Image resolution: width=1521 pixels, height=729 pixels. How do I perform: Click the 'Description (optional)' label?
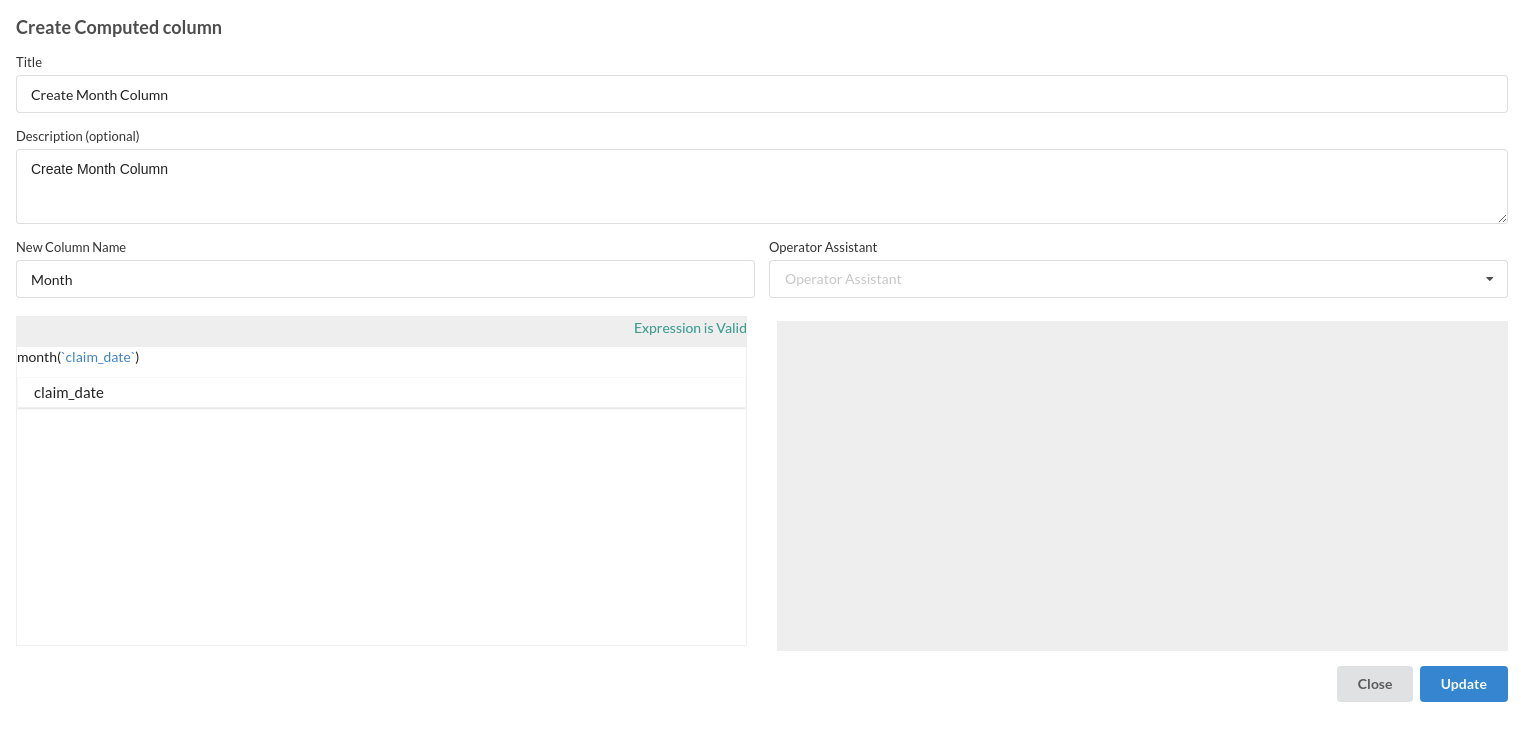(78, 136)
